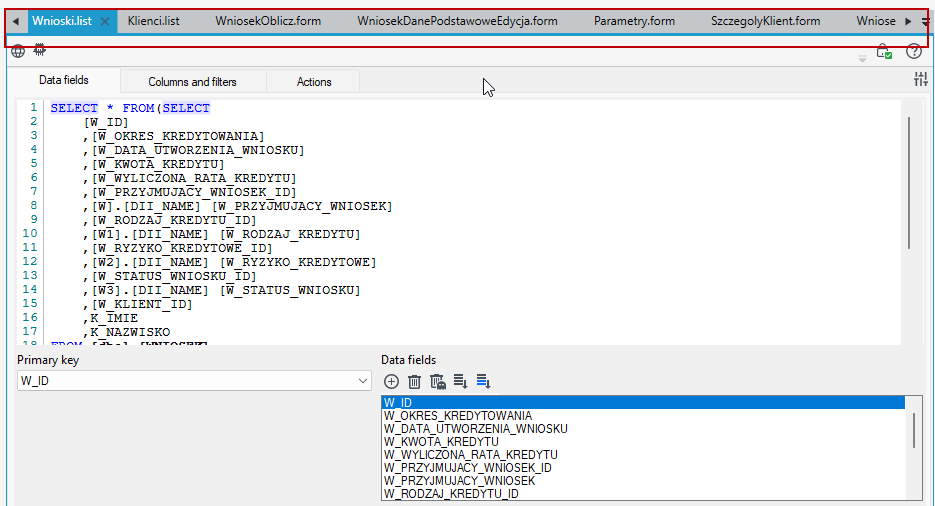The height and width of the screenshot is (506, 935).
Task: Click the data fields list scrollbar
Action: [913, 429]
